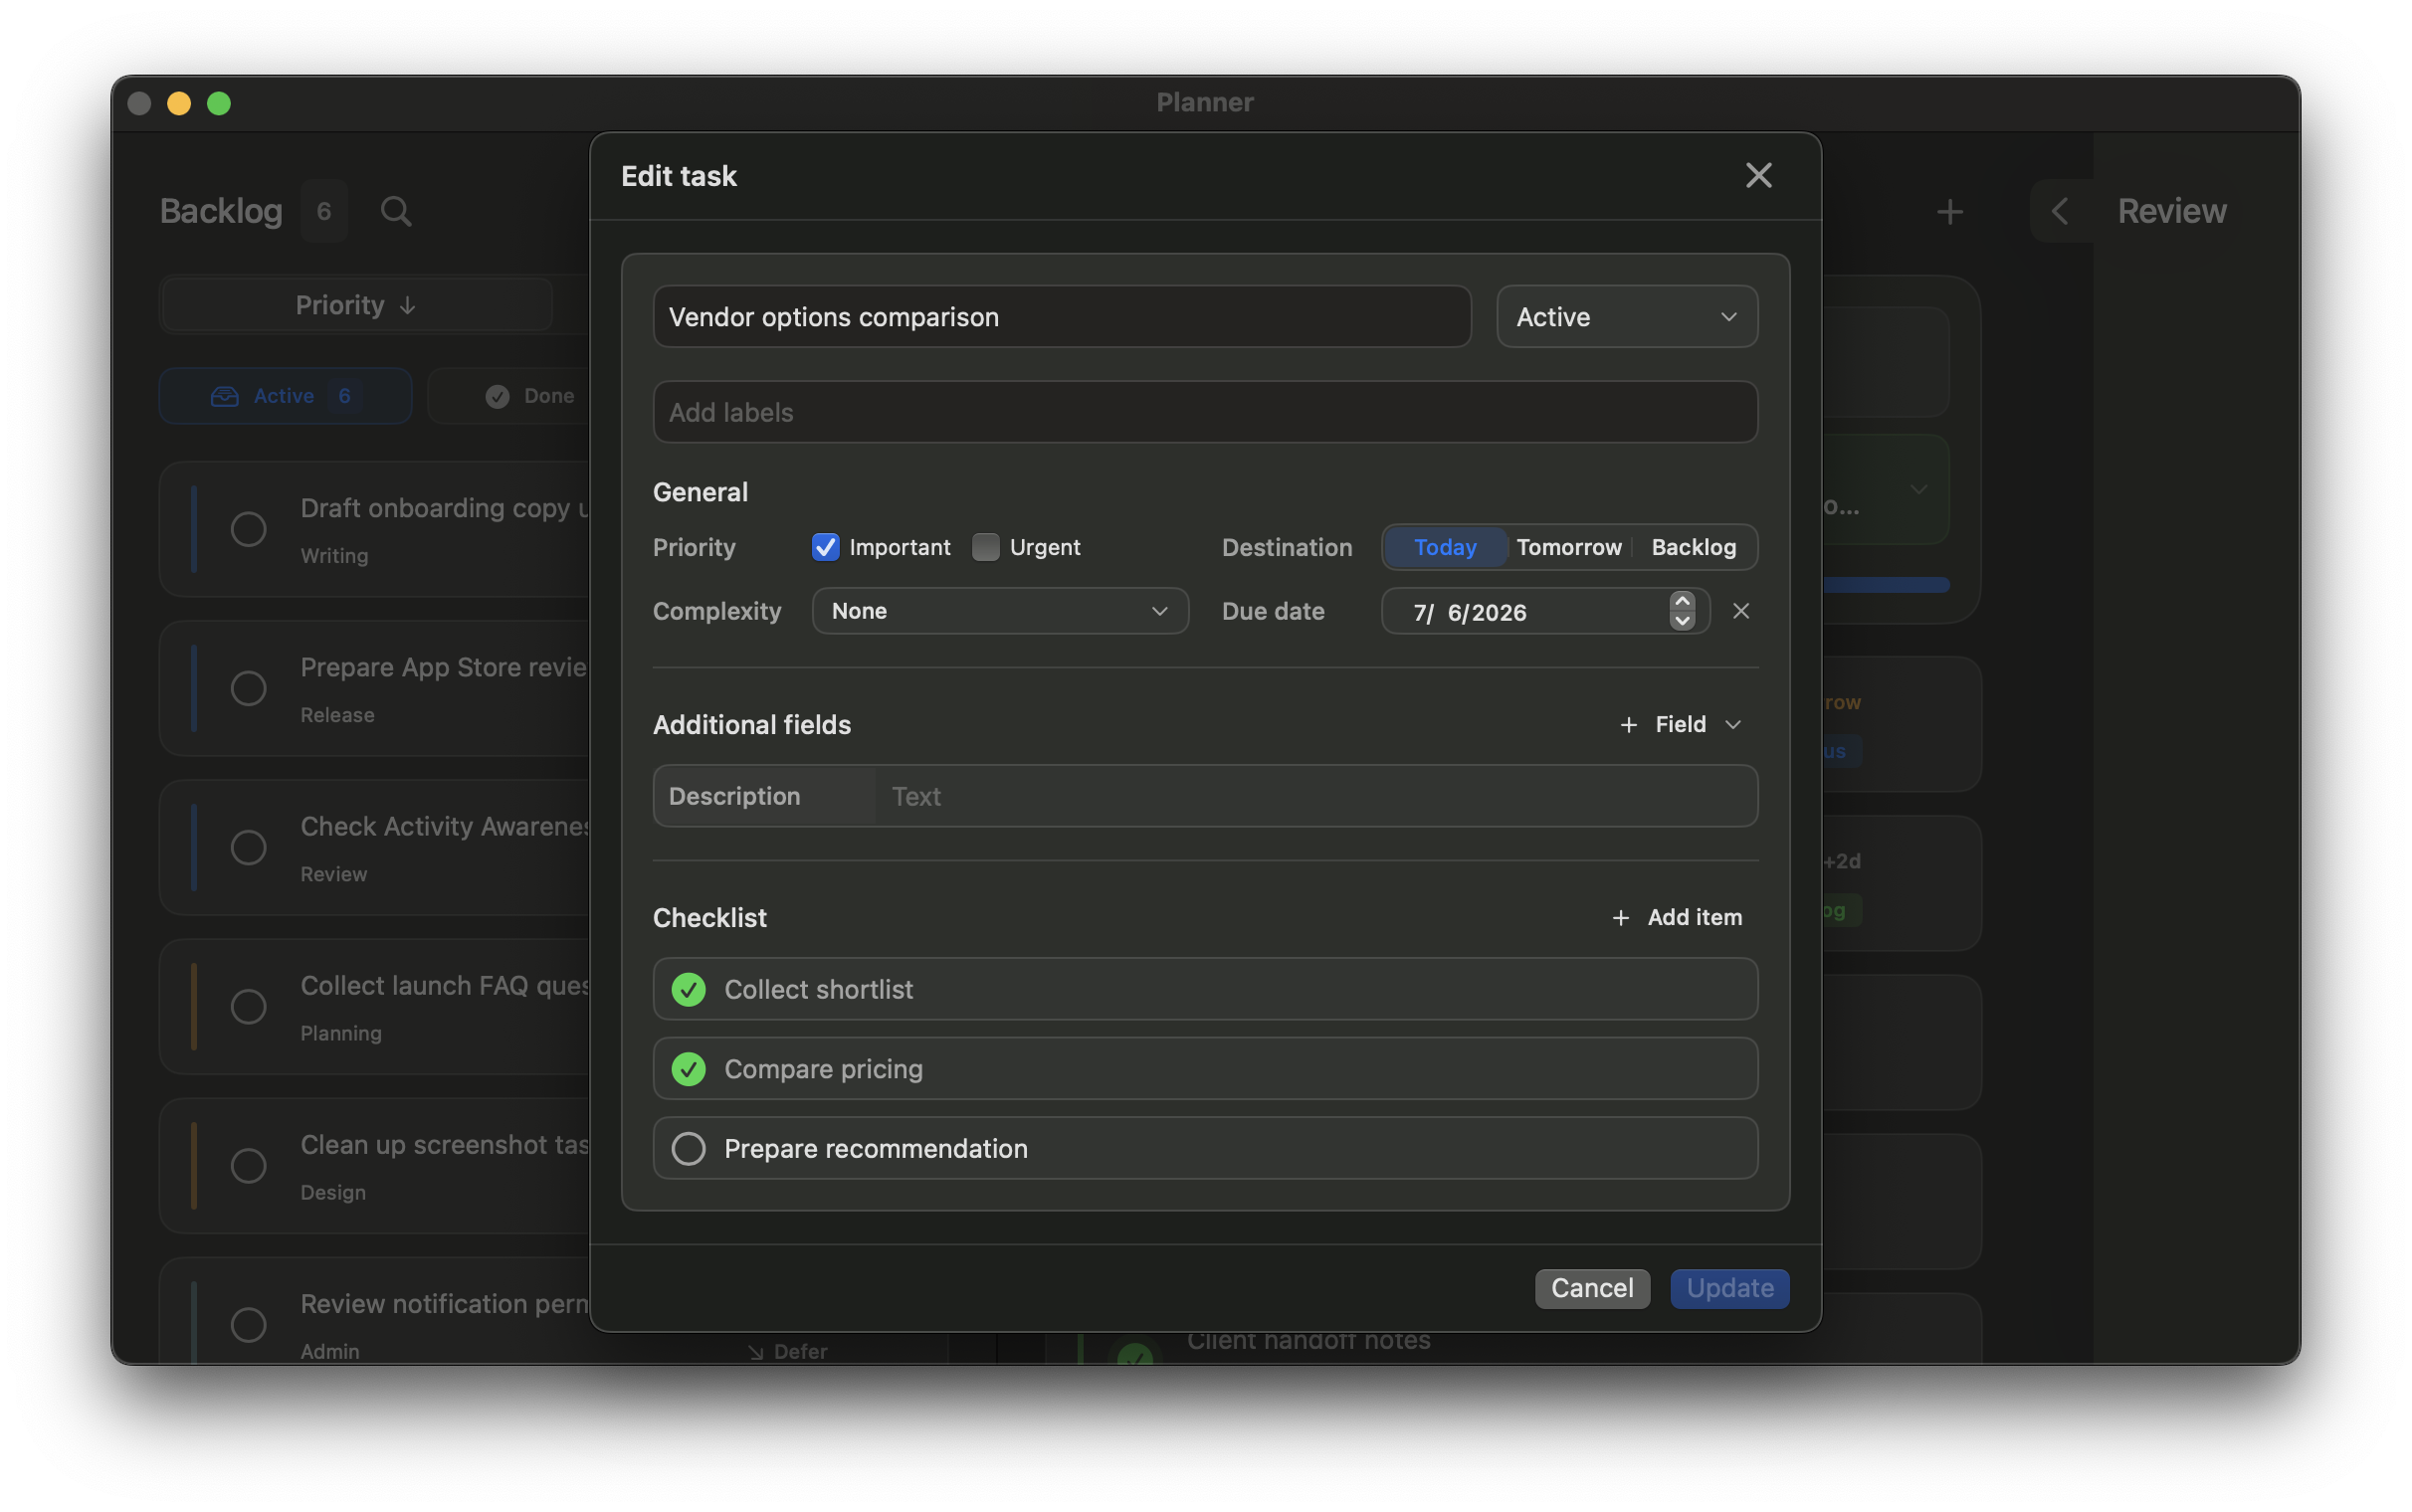Click the Update button
Viewport: 2412px width, 1512px height.
pos(1729,1288)
